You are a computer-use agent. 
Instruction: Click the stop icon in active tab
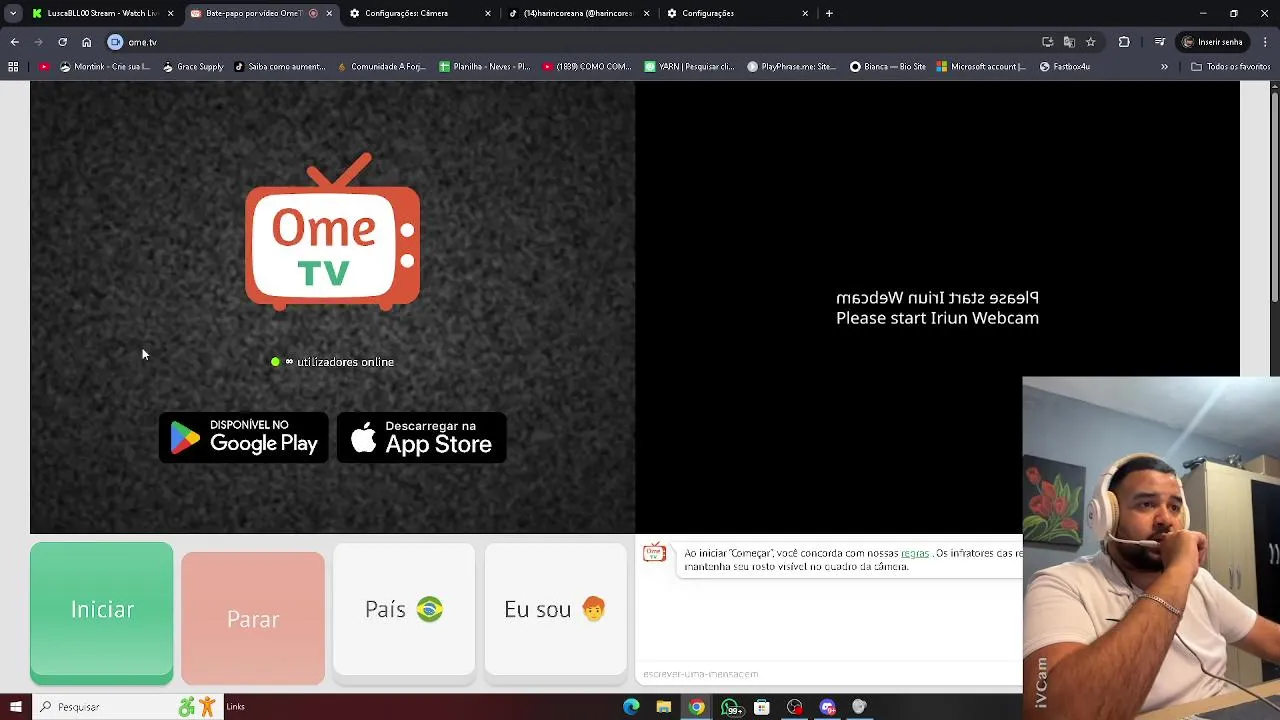(x=313, y=13)
